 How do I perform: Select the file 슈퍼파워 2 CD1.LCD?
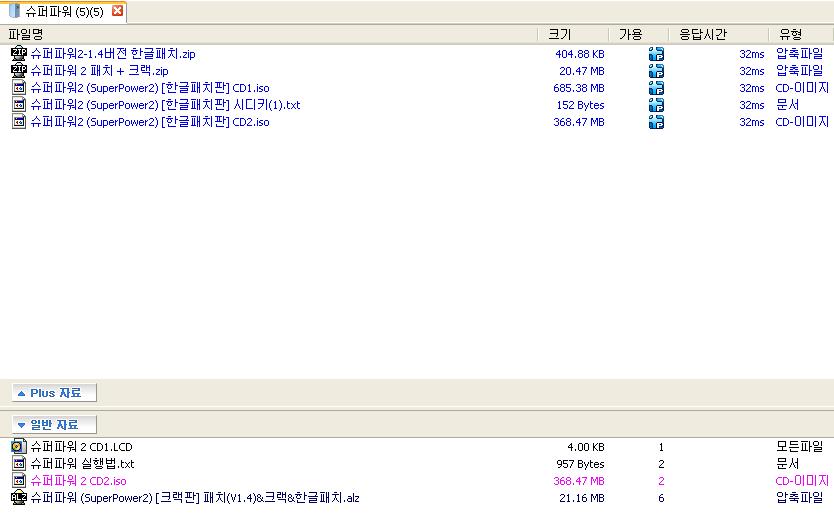tap(81, 447)
